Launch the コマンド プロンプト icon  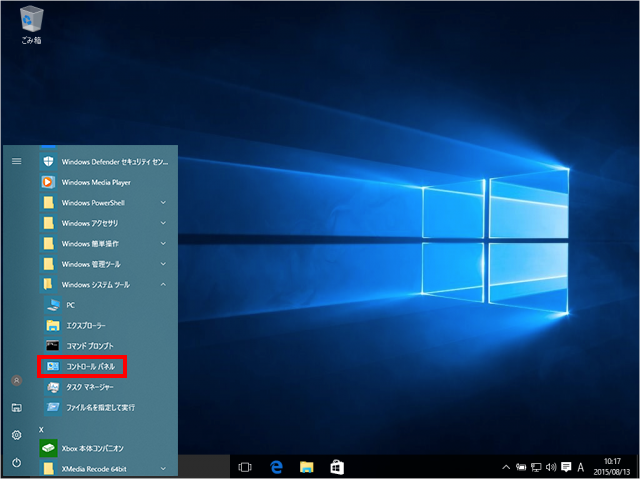click(x=53, y=346)
